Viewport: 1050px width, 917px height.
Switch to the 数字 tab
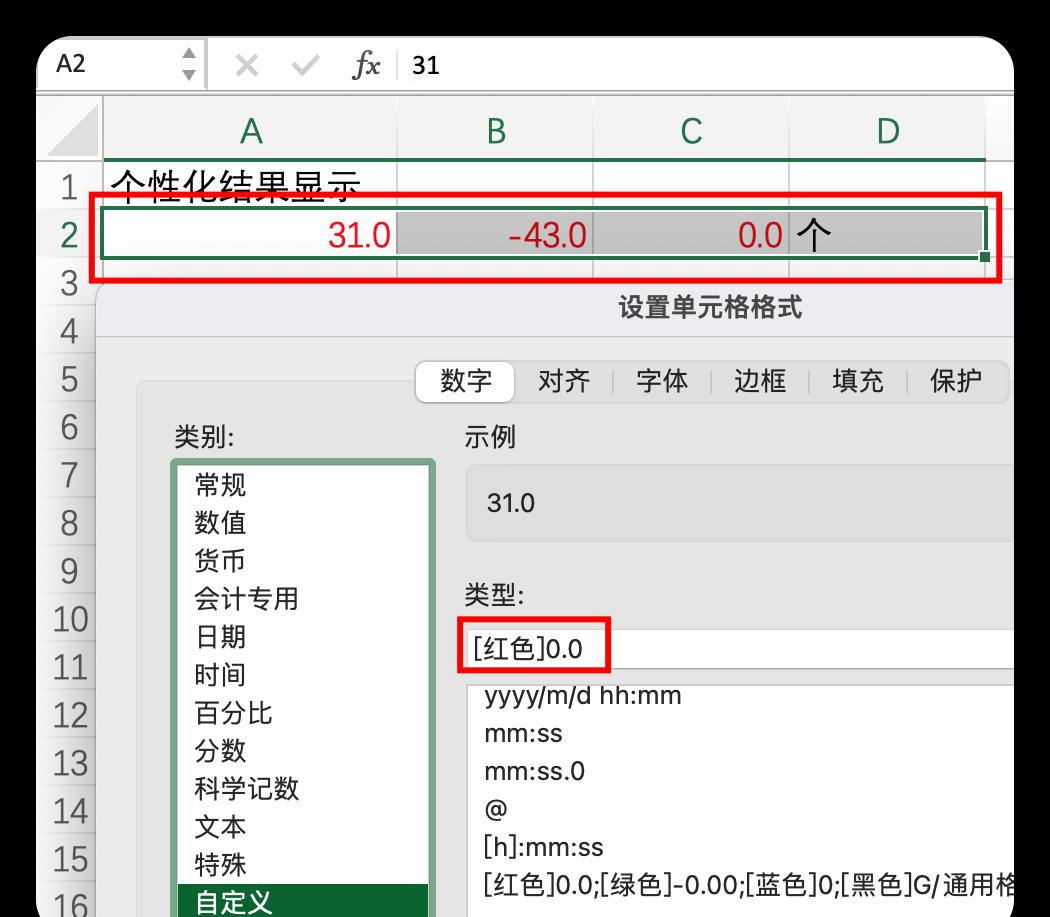465,381
